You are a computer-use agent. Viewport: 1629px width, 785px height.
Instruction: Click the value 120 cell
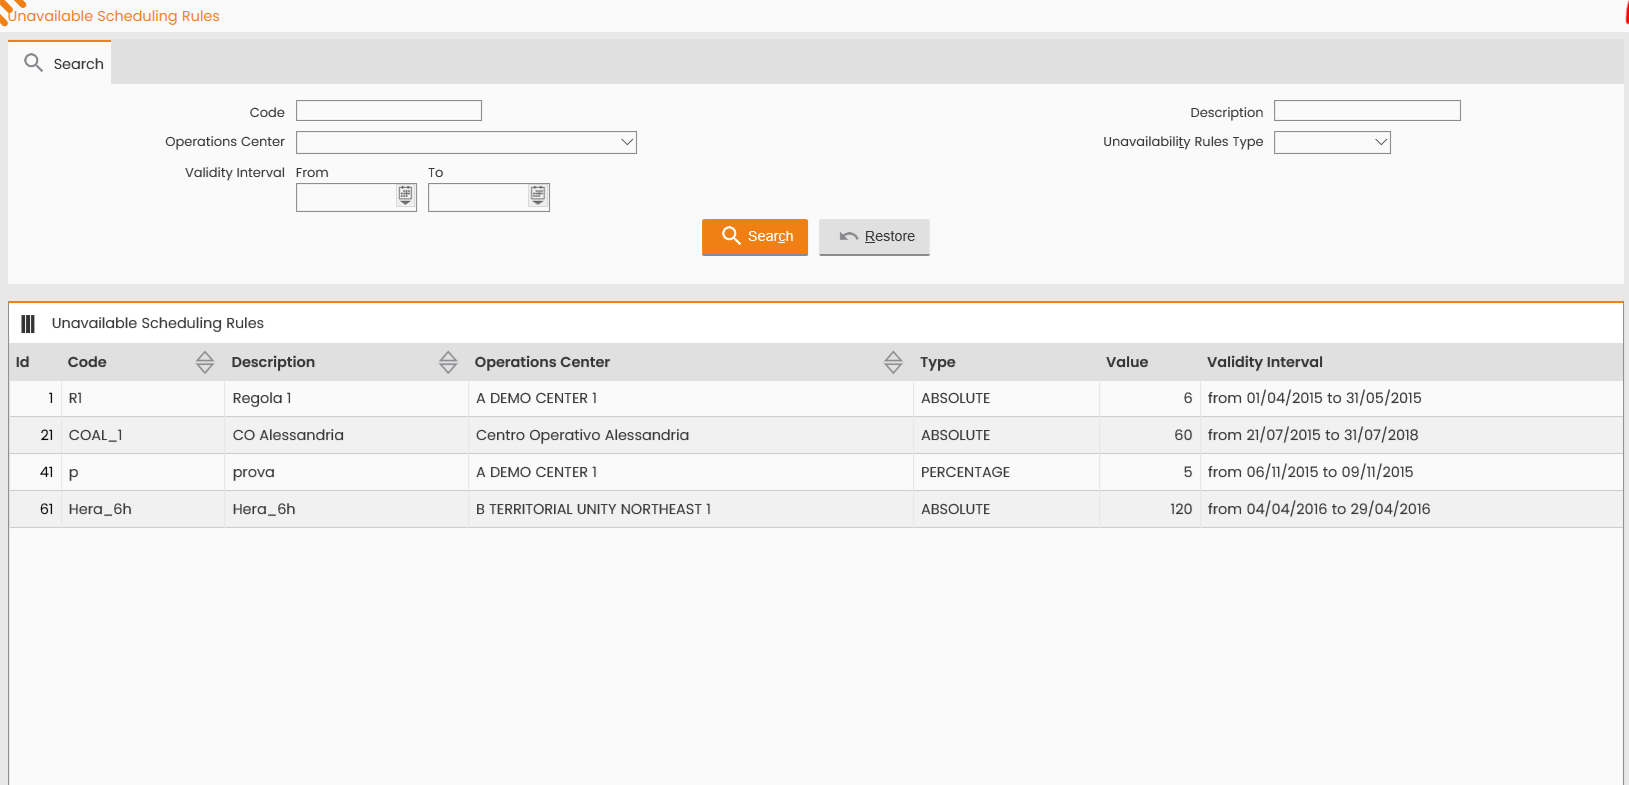click(1150, 509)
